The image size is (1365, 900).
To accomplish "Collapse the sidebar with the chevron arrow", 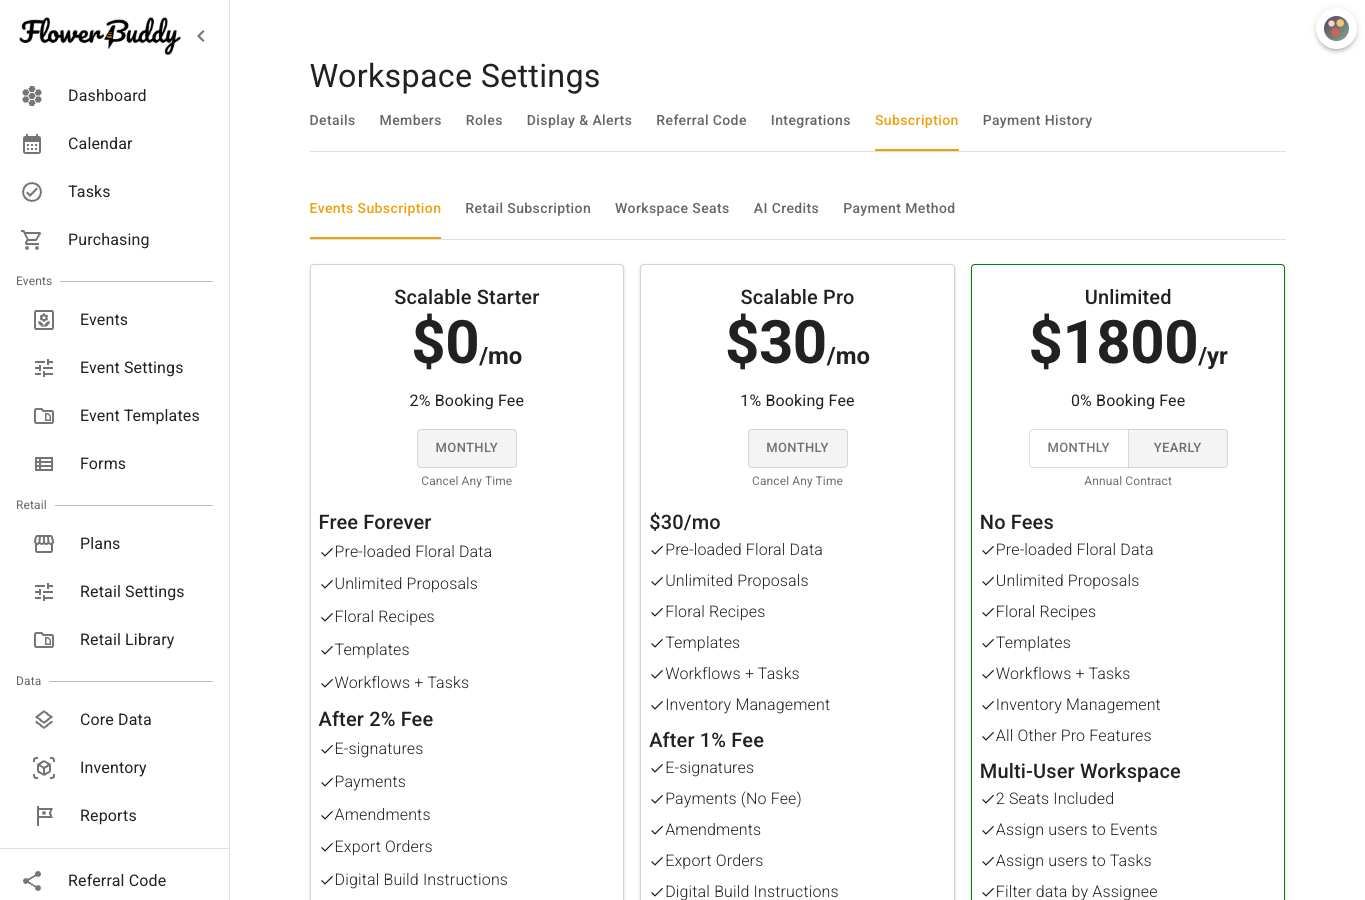I will click(x=201, y=36).
